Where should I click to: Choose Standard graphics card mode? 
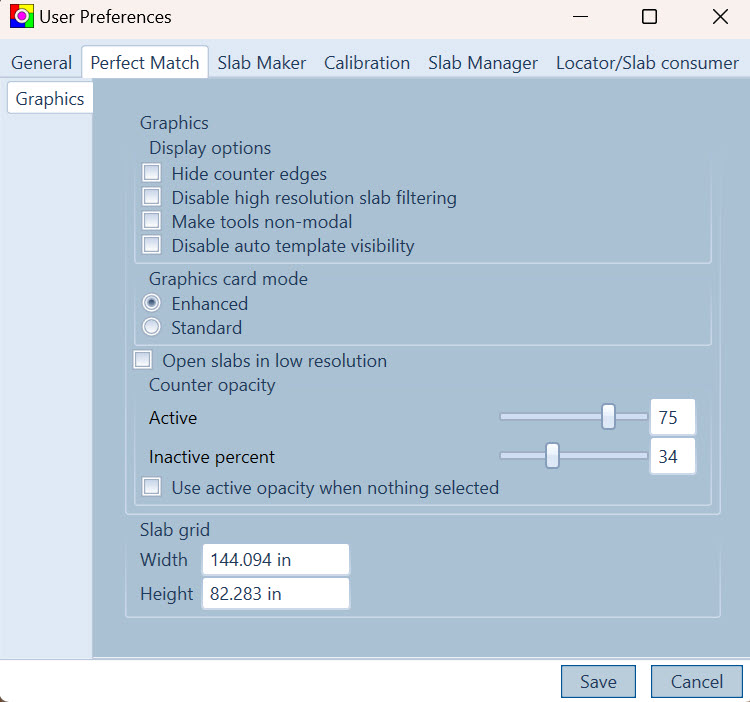152,327
